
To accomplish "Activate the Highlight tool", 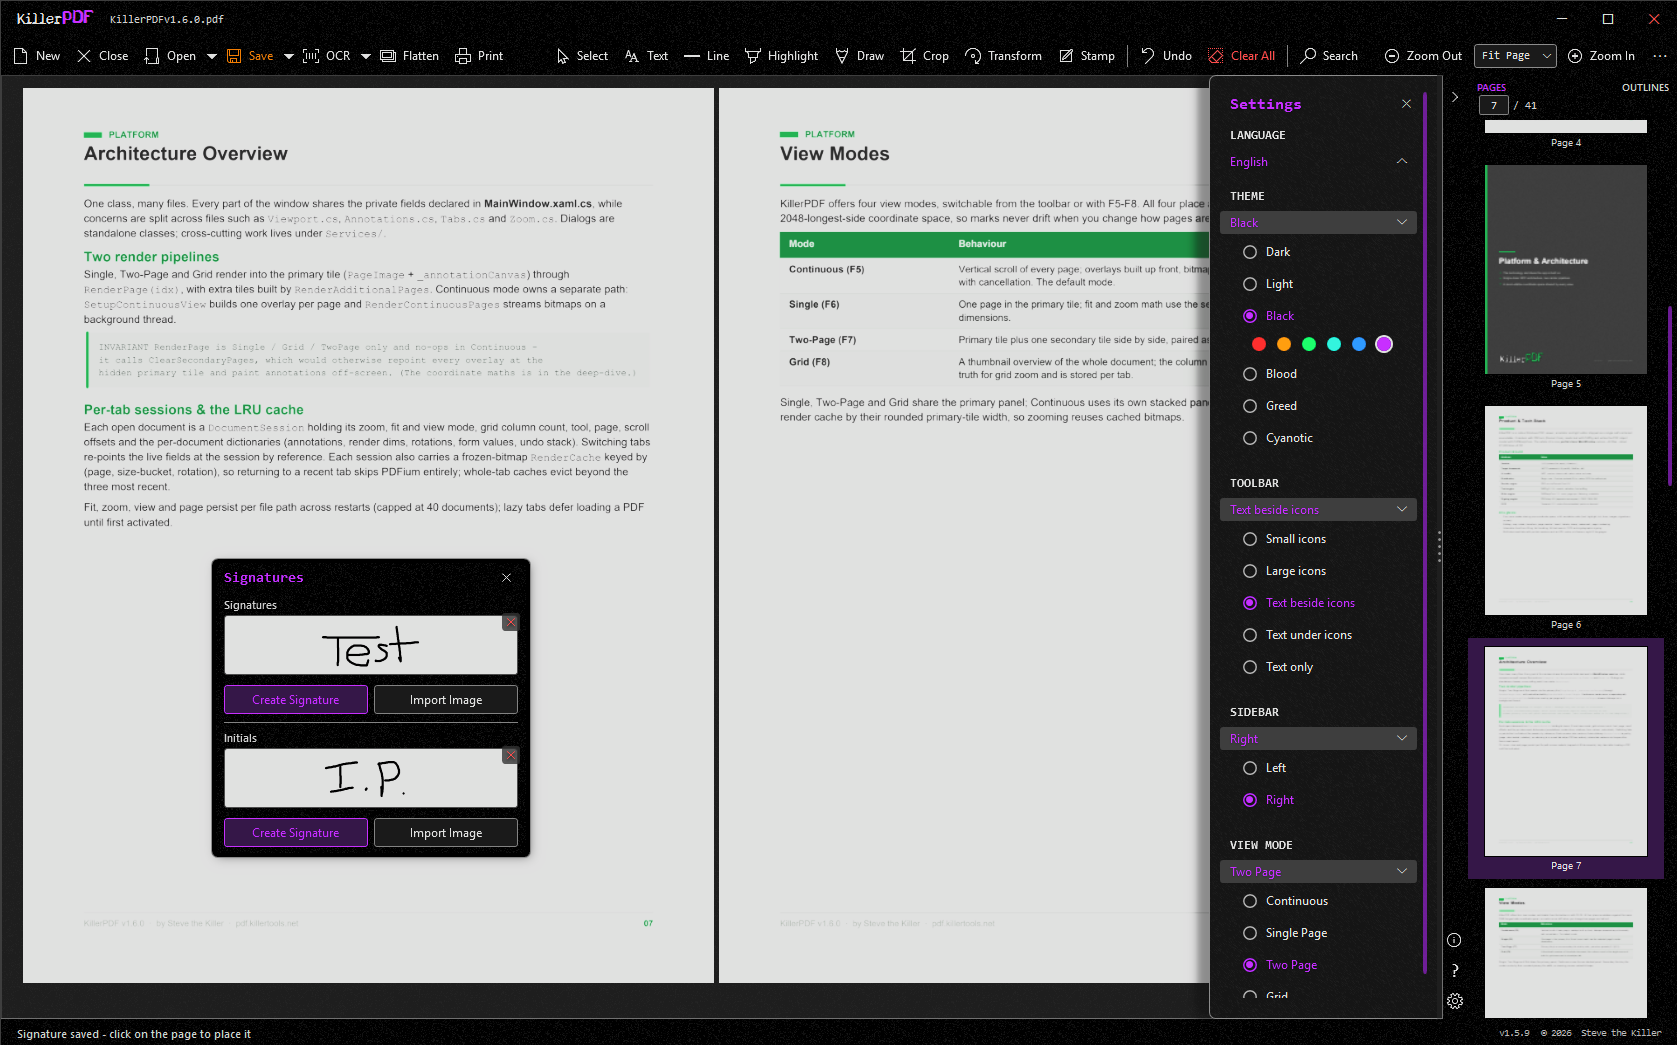I will [782, 56].
